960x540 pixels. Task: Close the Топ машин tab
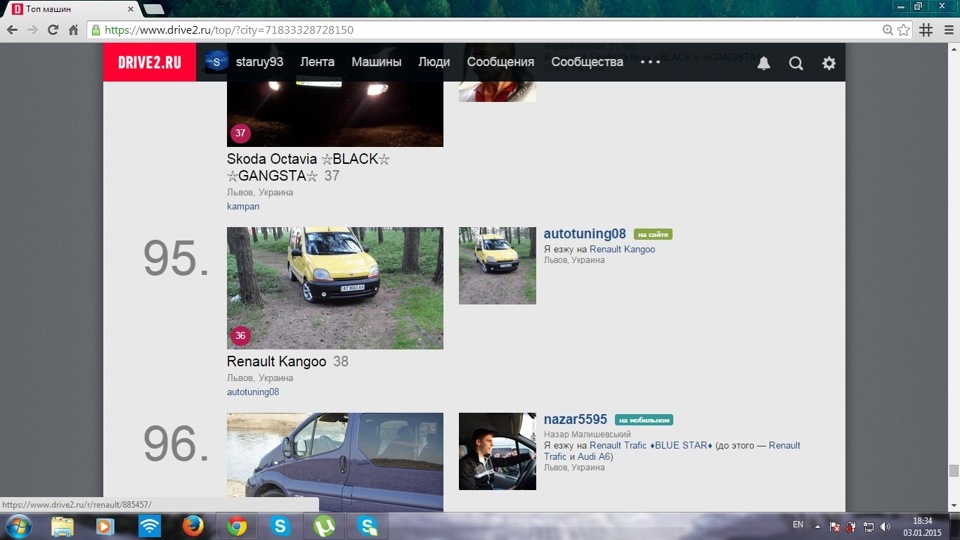pos(130,9)
